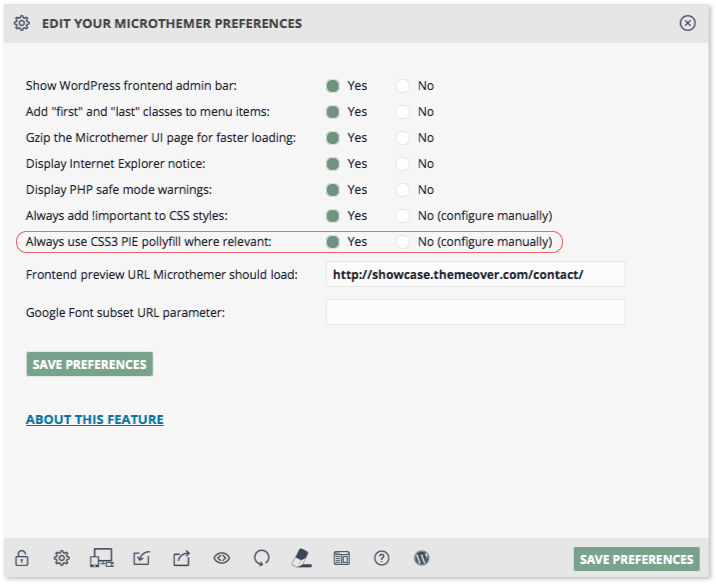Open help question mark icon
Image resolution: width=716 pixels, height=584 pixels.
click(x=381, y=558)
